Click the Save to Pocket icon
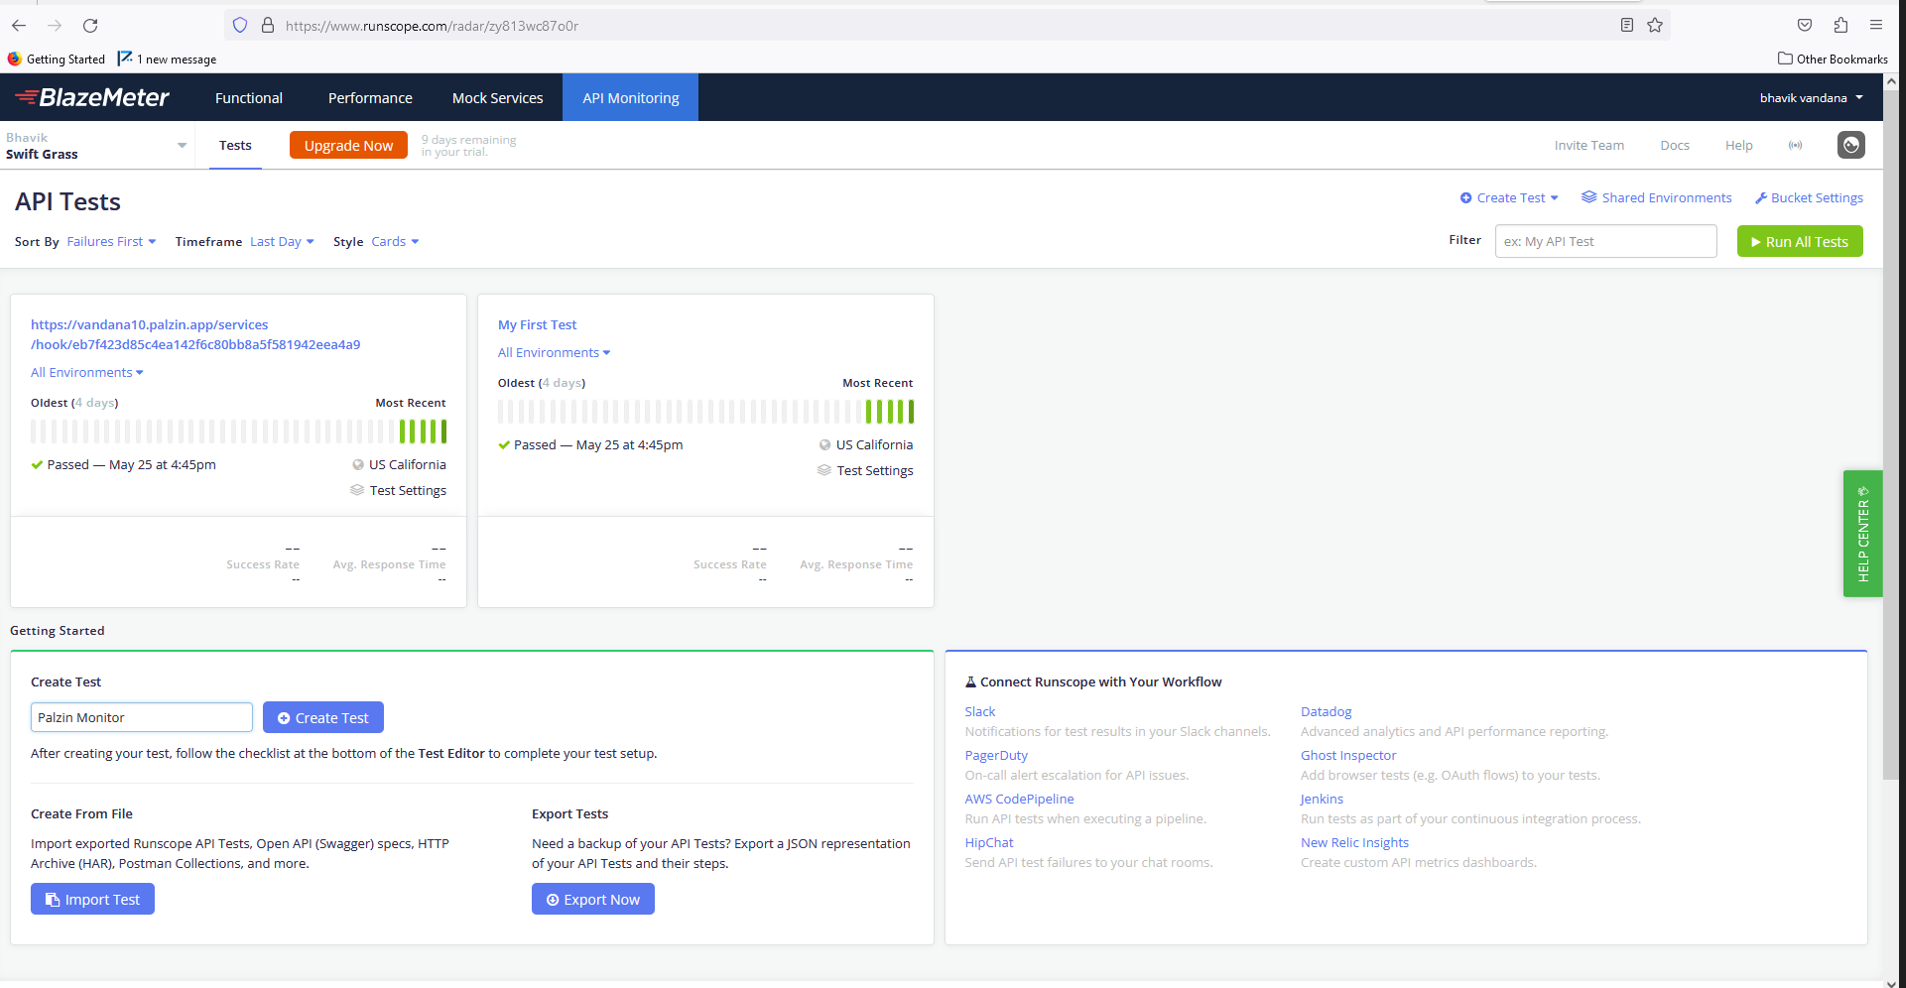Viewport: 1906px width, 988px height. [1804, 25]
